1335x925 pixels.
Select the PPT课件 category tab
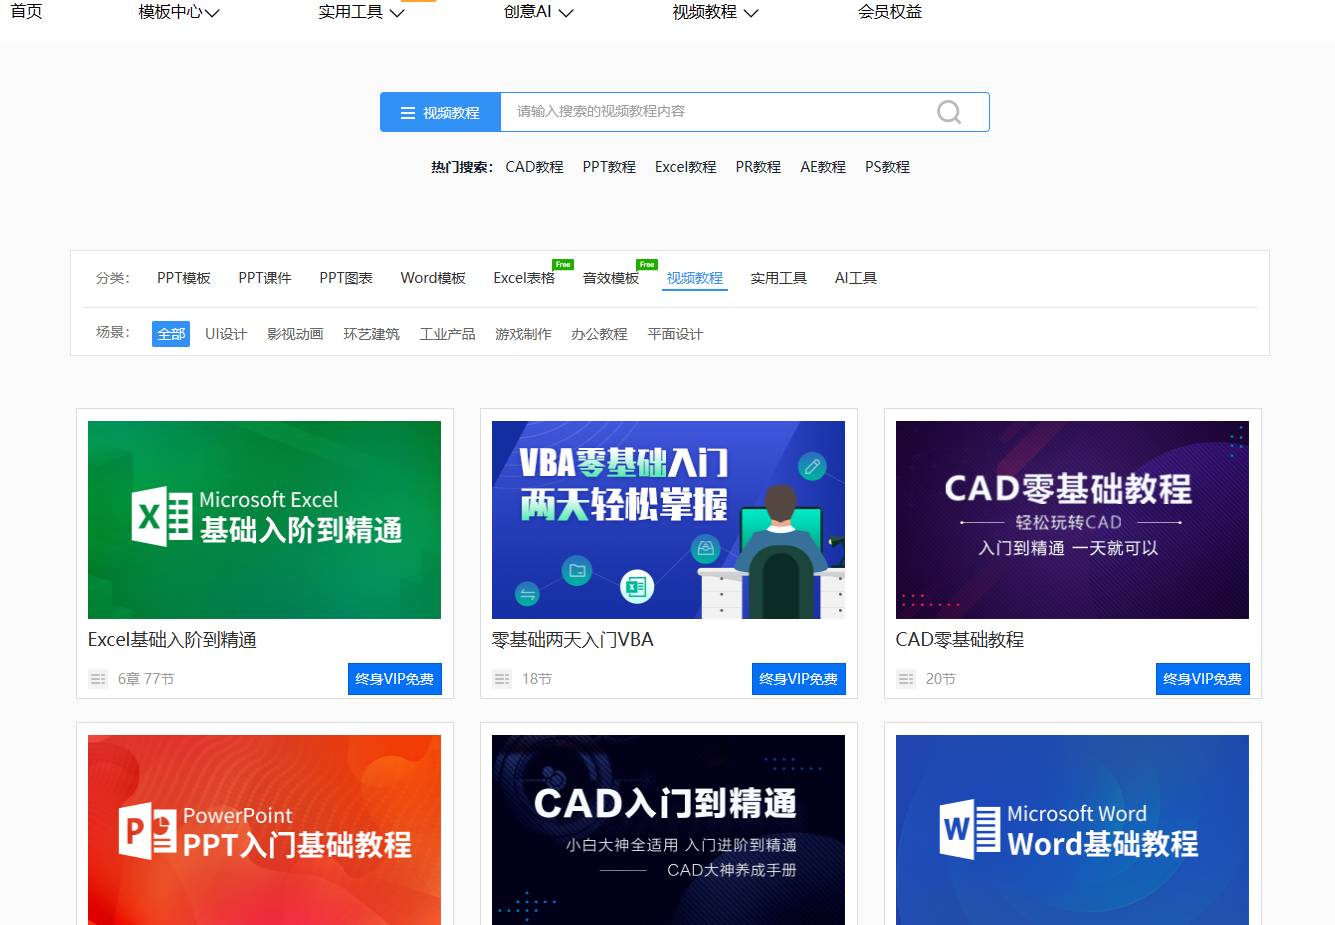265,278
